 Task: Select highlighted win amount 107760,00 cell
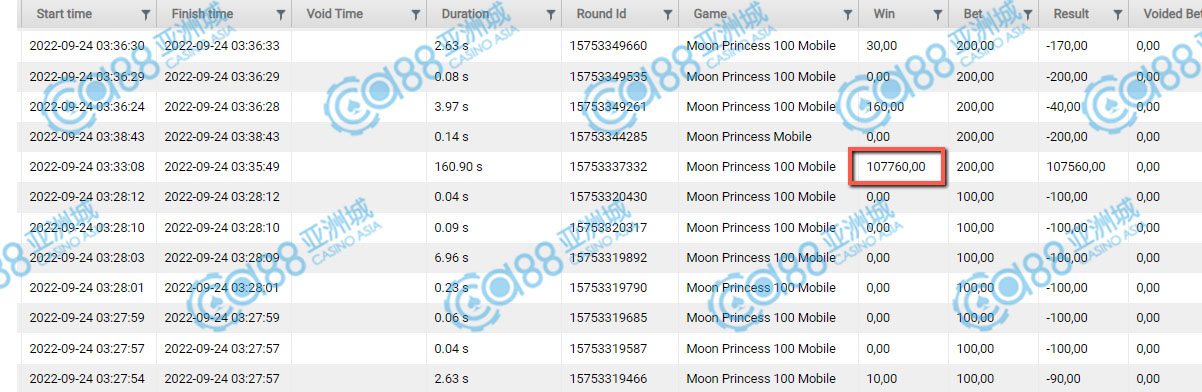898,167
